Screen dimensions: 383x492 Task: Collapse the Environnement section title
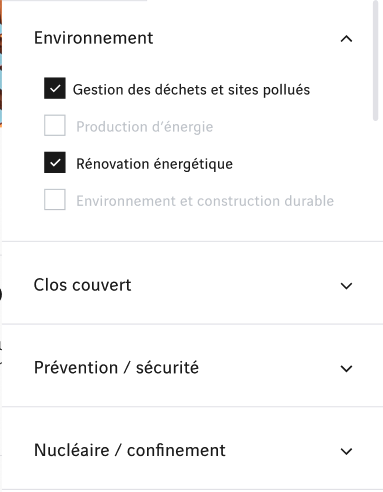(93, 38)
